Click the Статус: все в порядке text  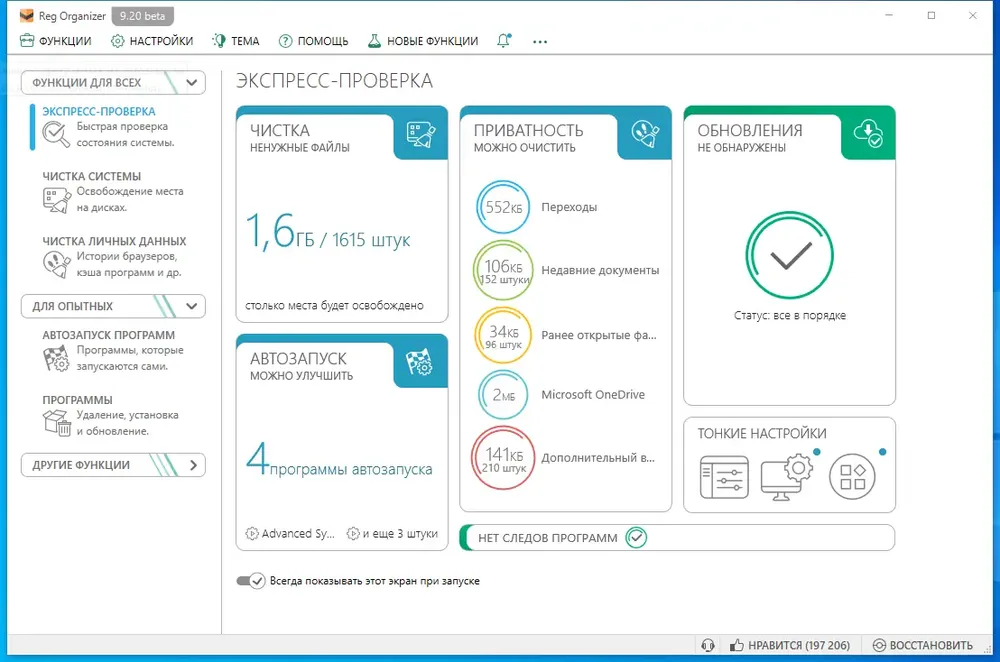pyautogui.click(x=790, y=315)
